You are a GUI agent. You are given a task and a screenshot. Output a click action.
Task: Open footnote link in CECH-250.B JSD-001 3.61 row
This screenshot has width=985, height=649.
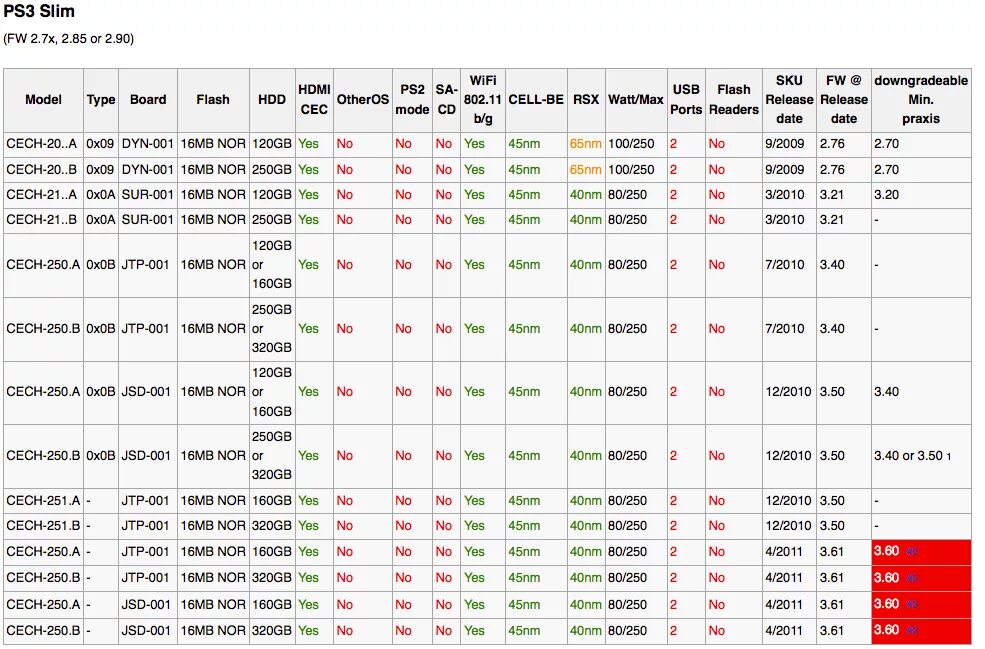912,630
